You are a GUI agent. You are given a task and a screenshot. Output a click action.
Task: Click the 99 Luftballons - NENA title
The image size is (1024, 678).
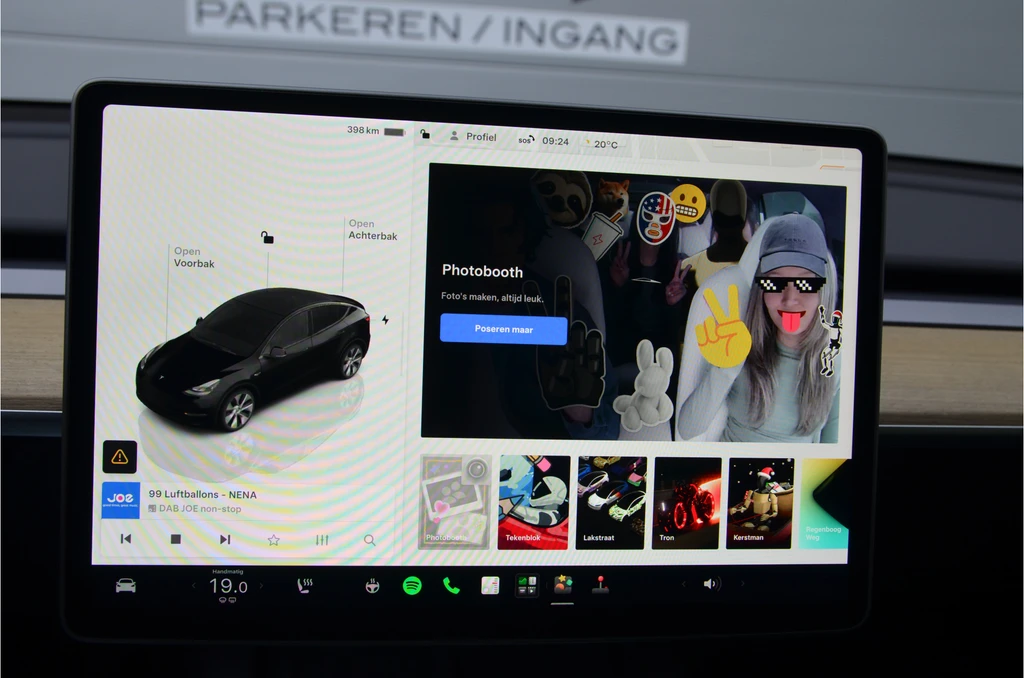point(202,494)
